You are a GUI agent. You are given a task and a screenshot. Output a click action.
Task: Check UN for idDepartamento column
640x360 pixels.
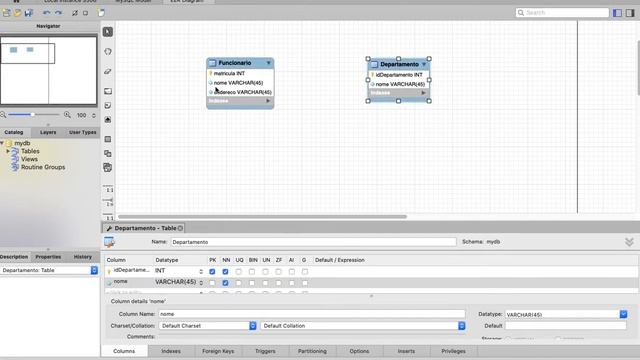(x=265, y=271)
